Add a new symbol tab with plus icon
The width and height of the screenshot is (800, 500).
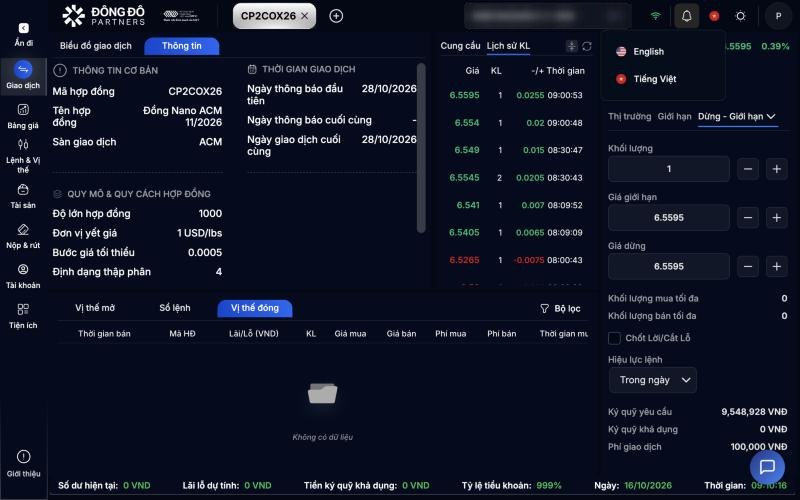pyautogui.click(x=336, y=16)
